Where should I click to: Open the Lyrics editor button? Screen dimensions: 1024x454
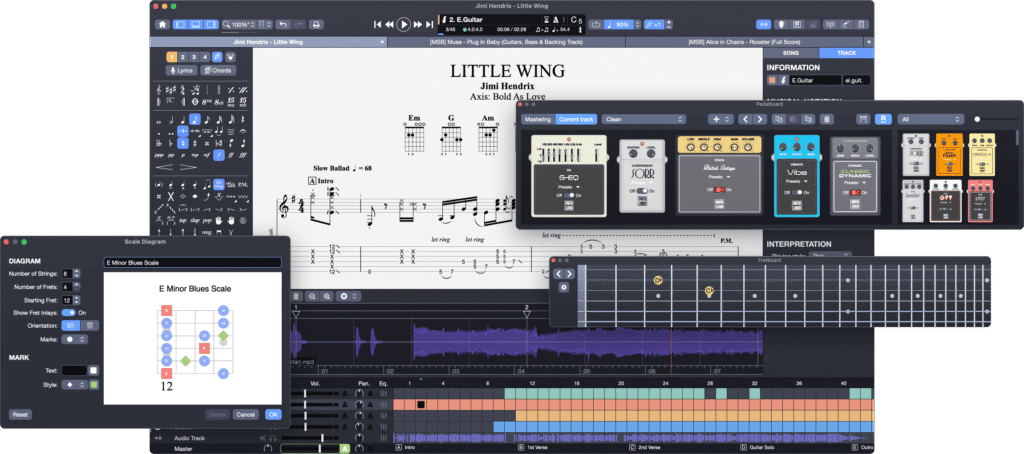click(182, 70)
